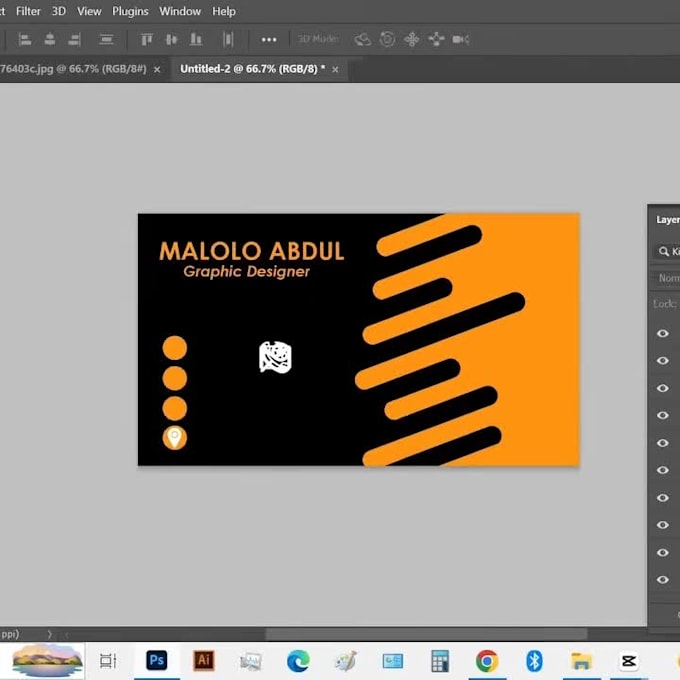Click the Graphic Designer text on canvas
The width and height of the screenshot is (680, 680).
246,272
